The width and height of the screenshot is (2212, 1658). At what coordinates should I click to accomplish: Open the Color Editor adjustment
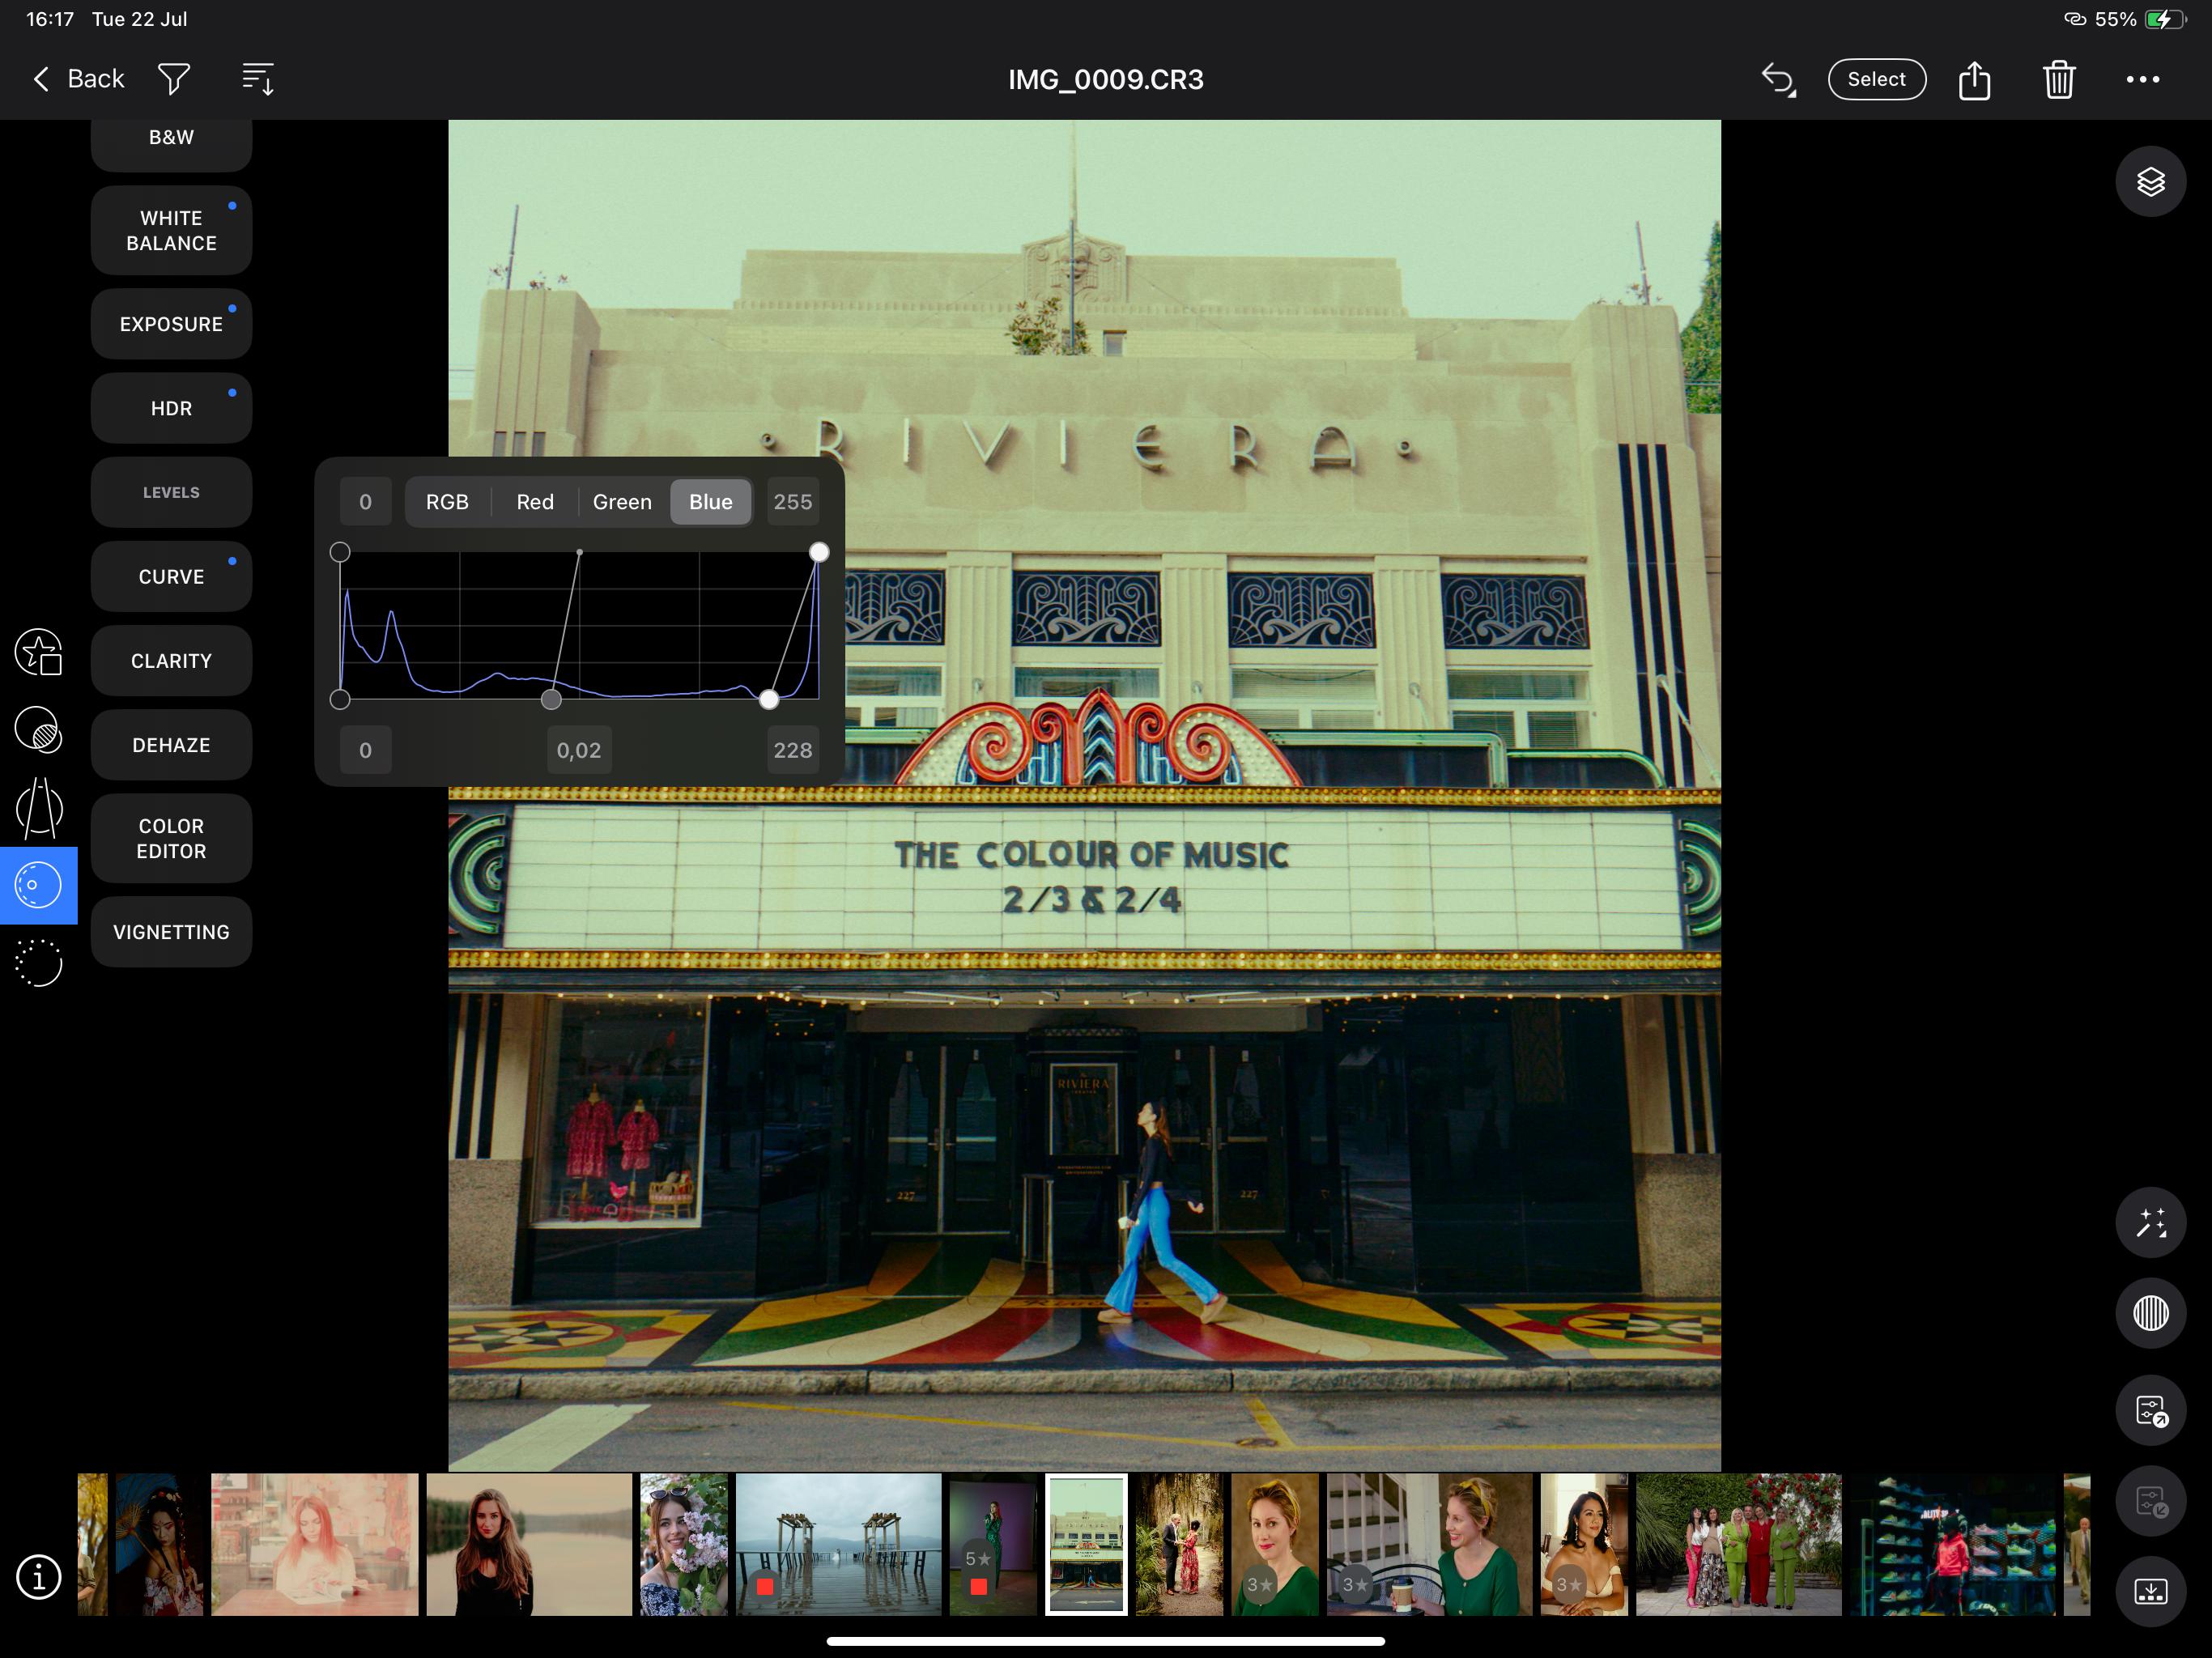171,838
